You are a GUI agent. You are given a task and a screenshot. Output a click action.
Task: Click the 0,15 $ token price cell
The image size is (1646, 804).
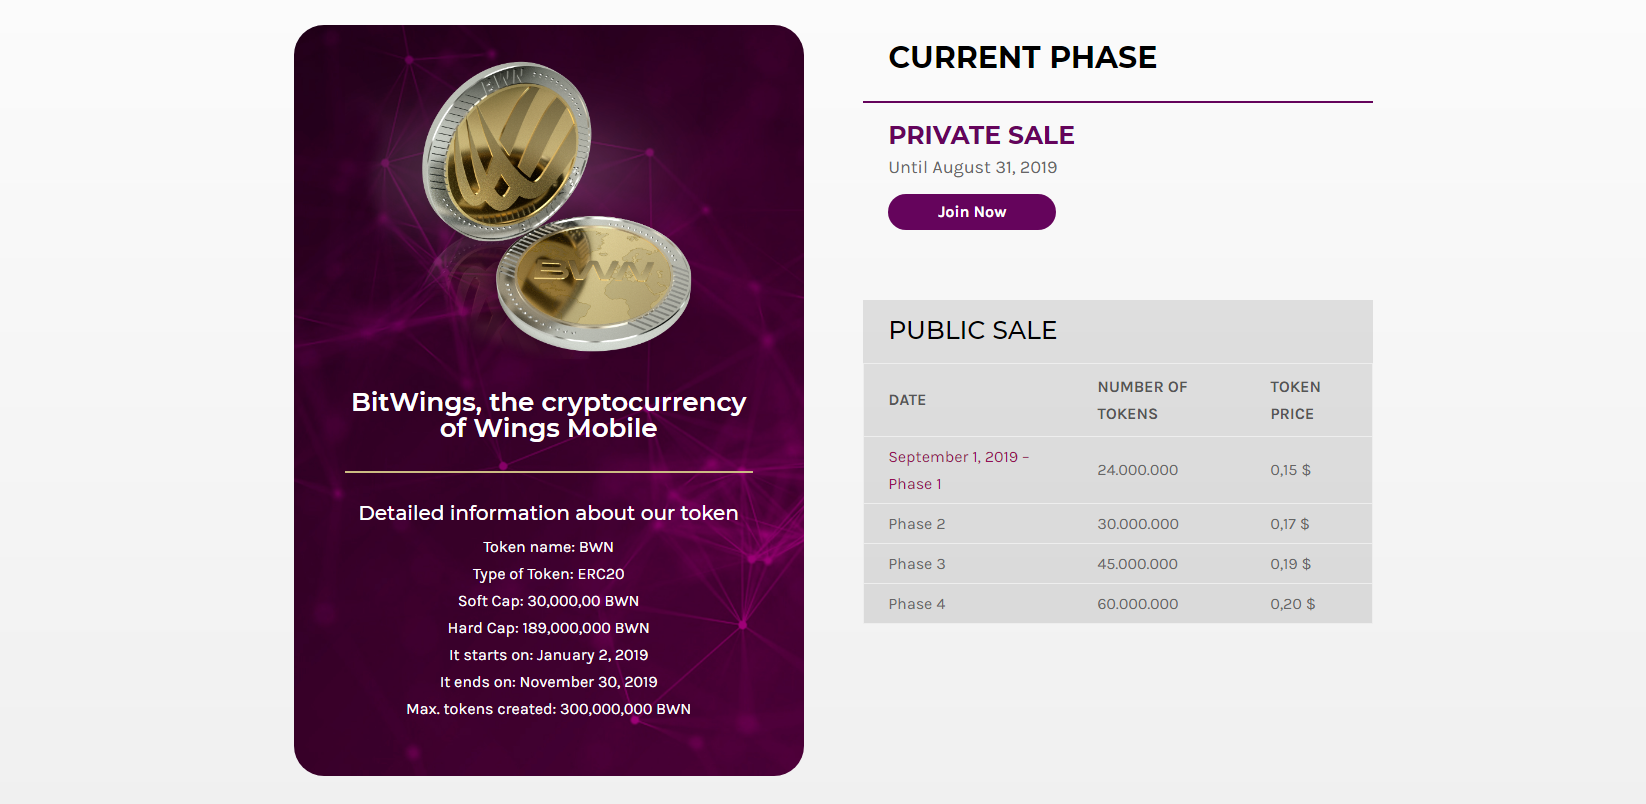(x=1290, y=470)
